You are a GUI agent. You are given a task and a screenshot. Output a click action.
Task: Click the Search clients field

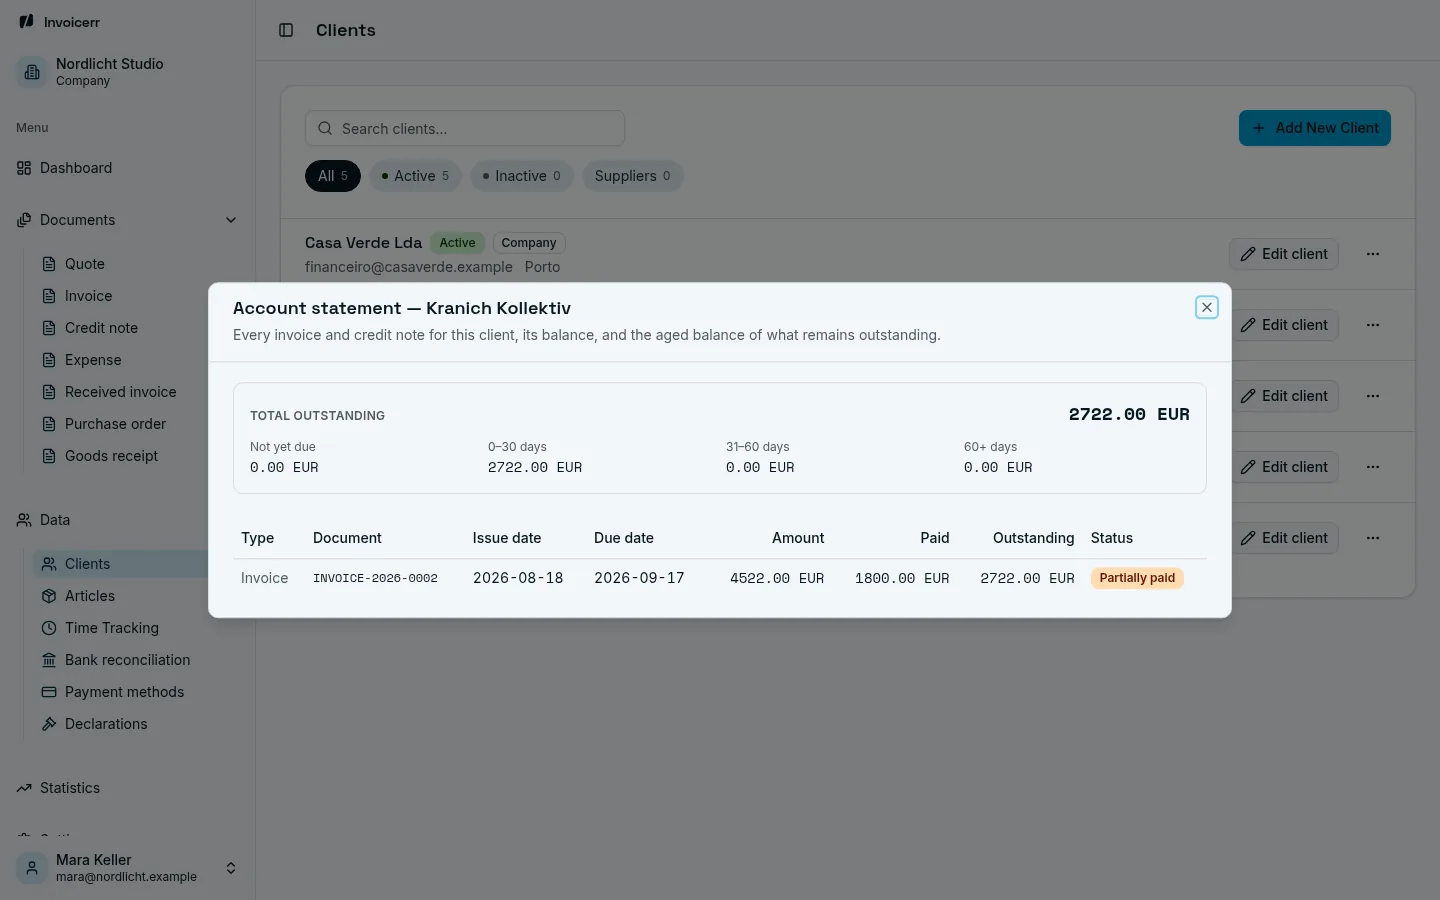point(465,128)
